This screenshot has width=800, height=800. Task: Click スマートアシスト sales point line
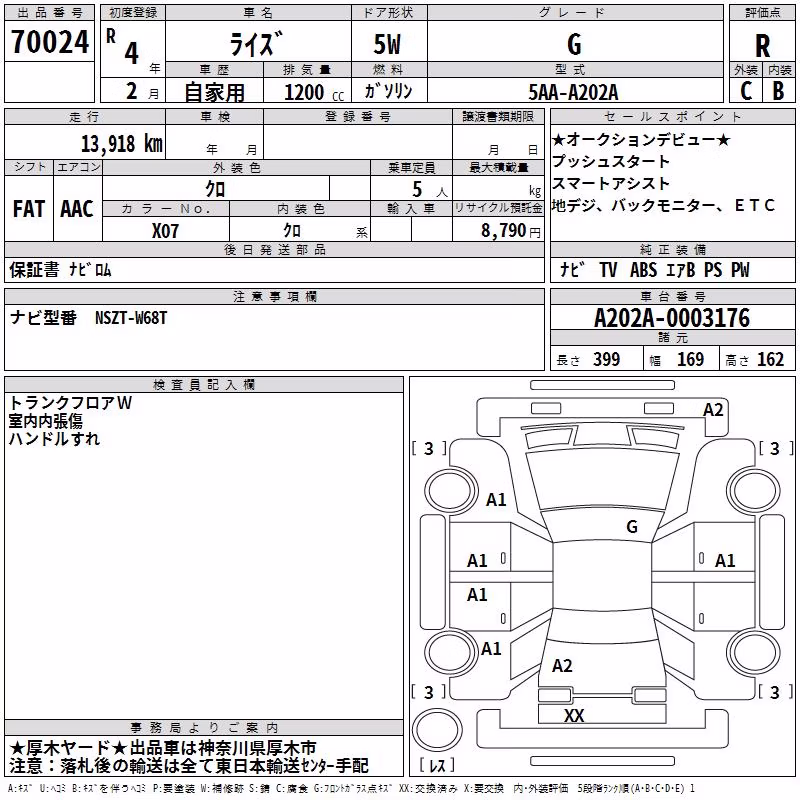coord(611,183)
